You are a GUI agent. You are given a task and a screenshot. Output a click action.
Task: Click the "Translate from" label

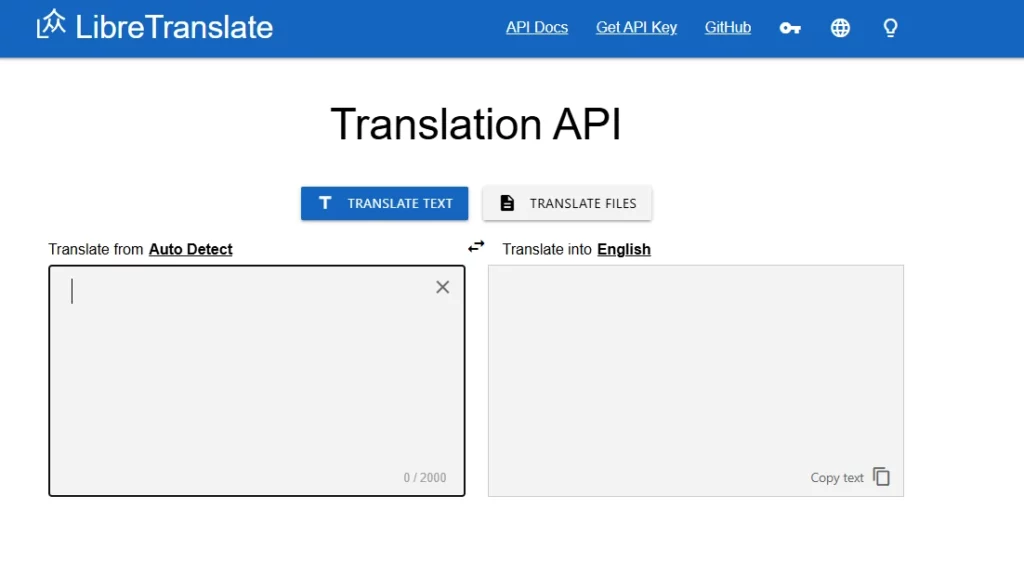click(x=95, y=249)
